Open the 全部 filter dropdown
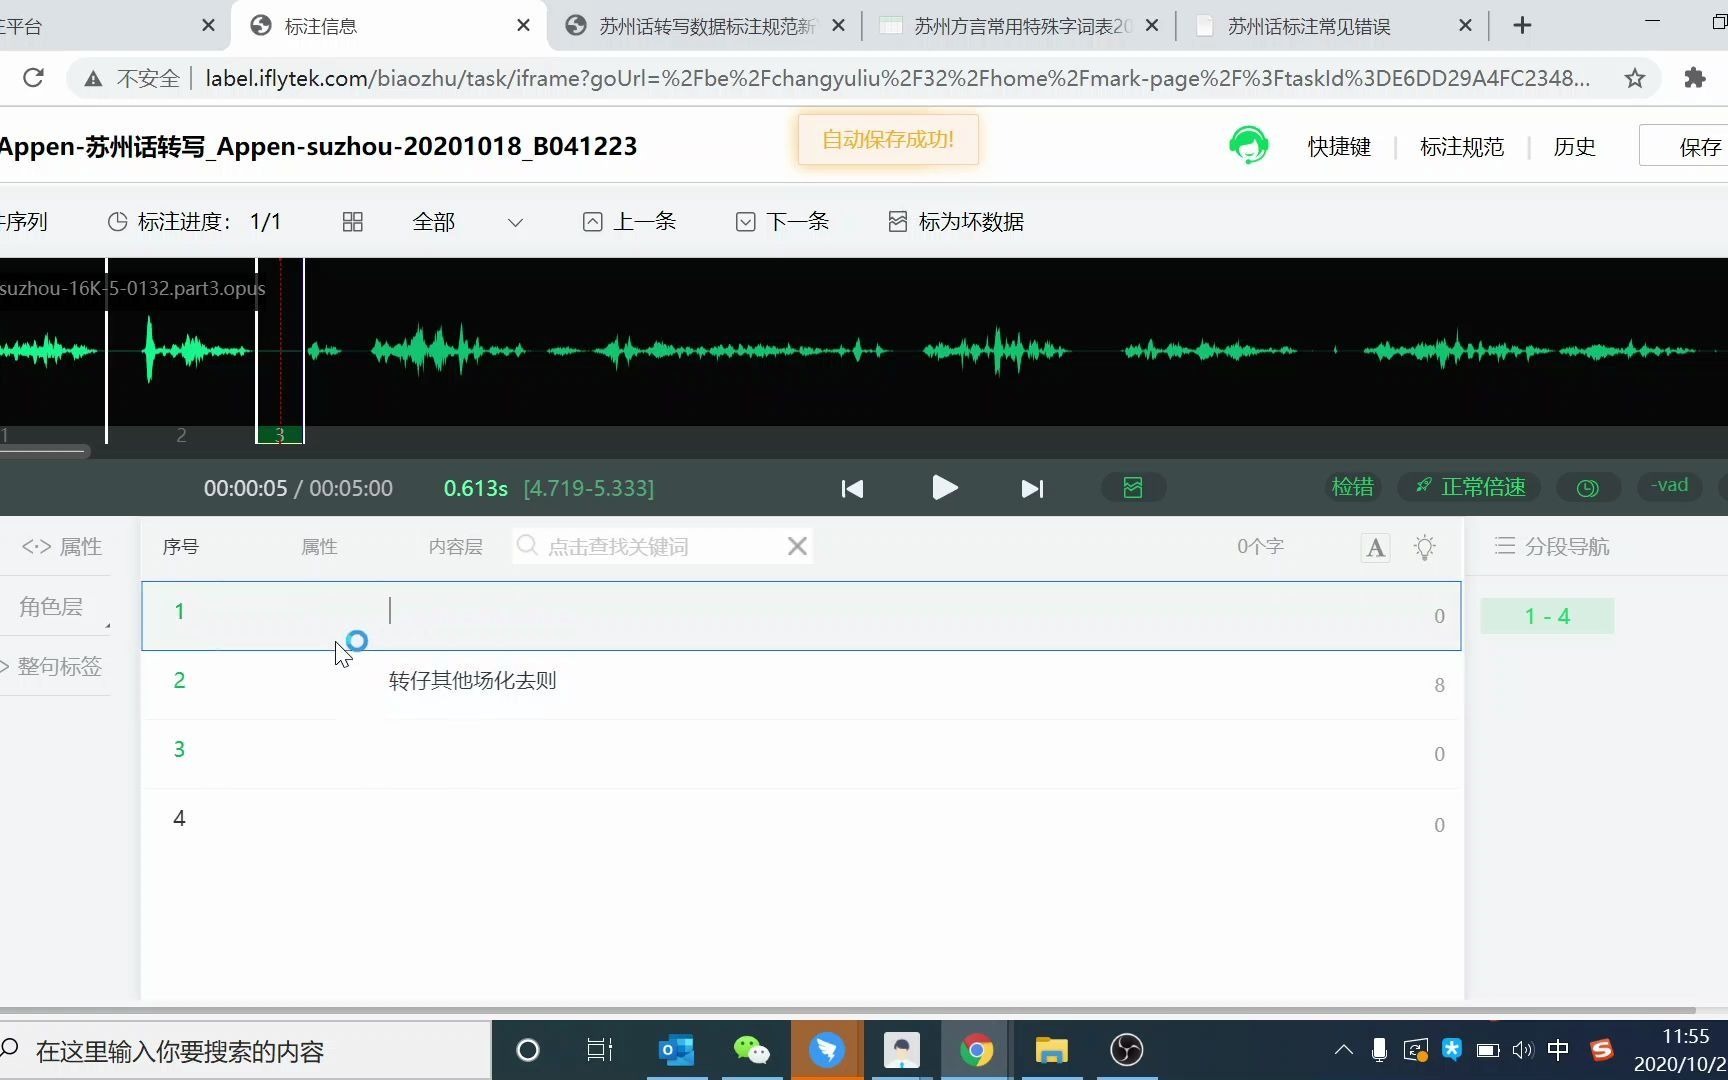 (x=467, y=222)
